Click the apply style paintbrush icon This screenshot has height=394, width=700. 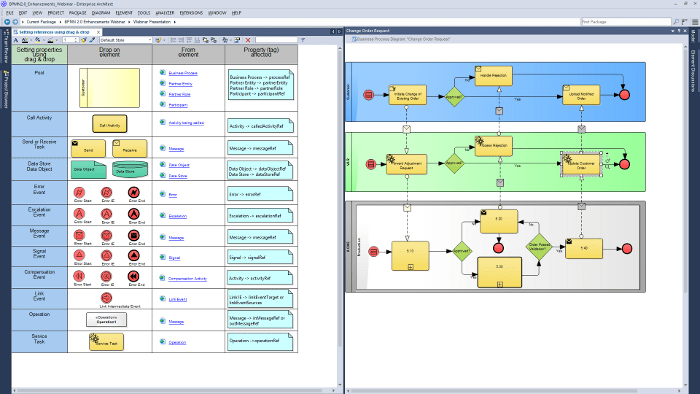click(x=83, y=40)
